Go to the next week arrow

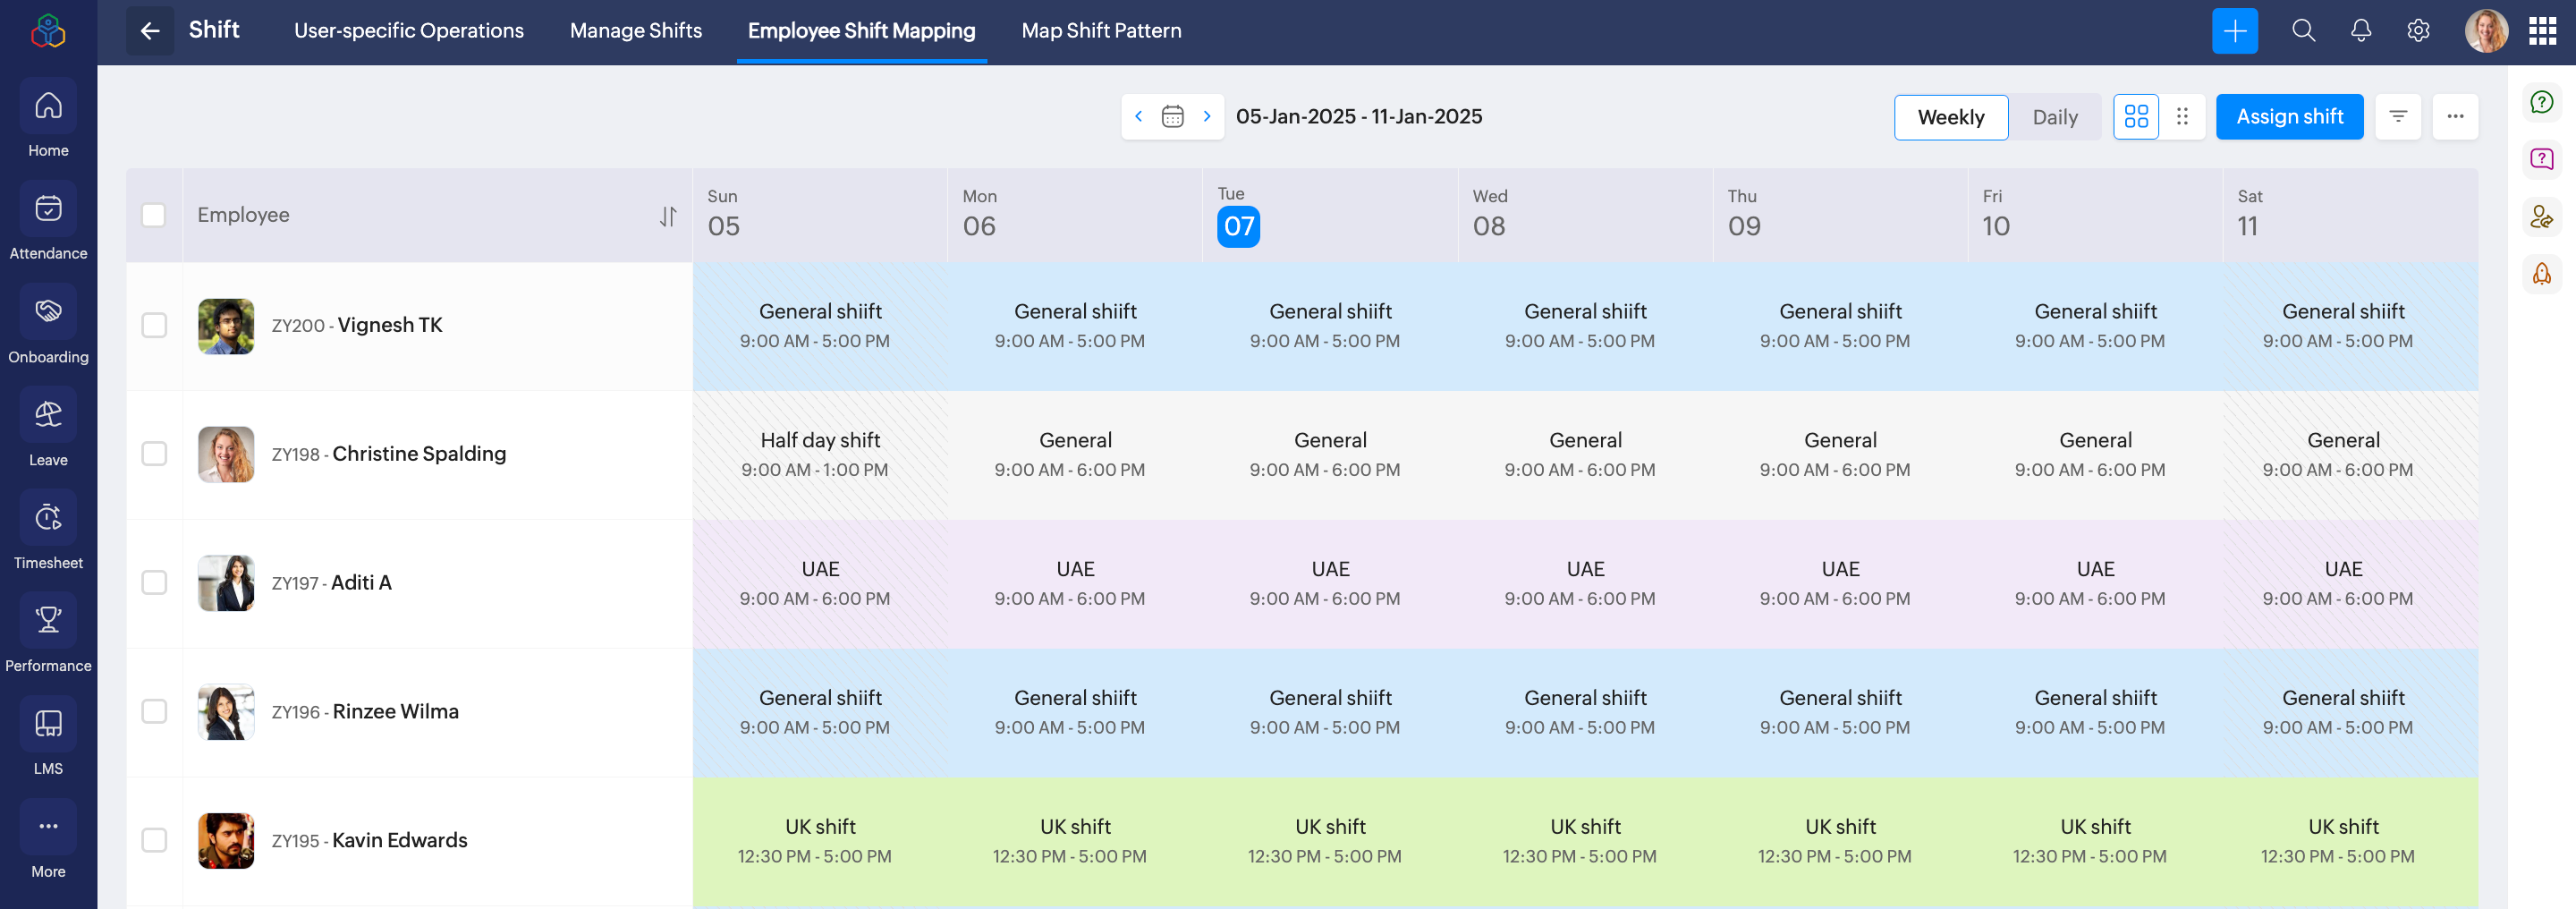point(1207,117)
